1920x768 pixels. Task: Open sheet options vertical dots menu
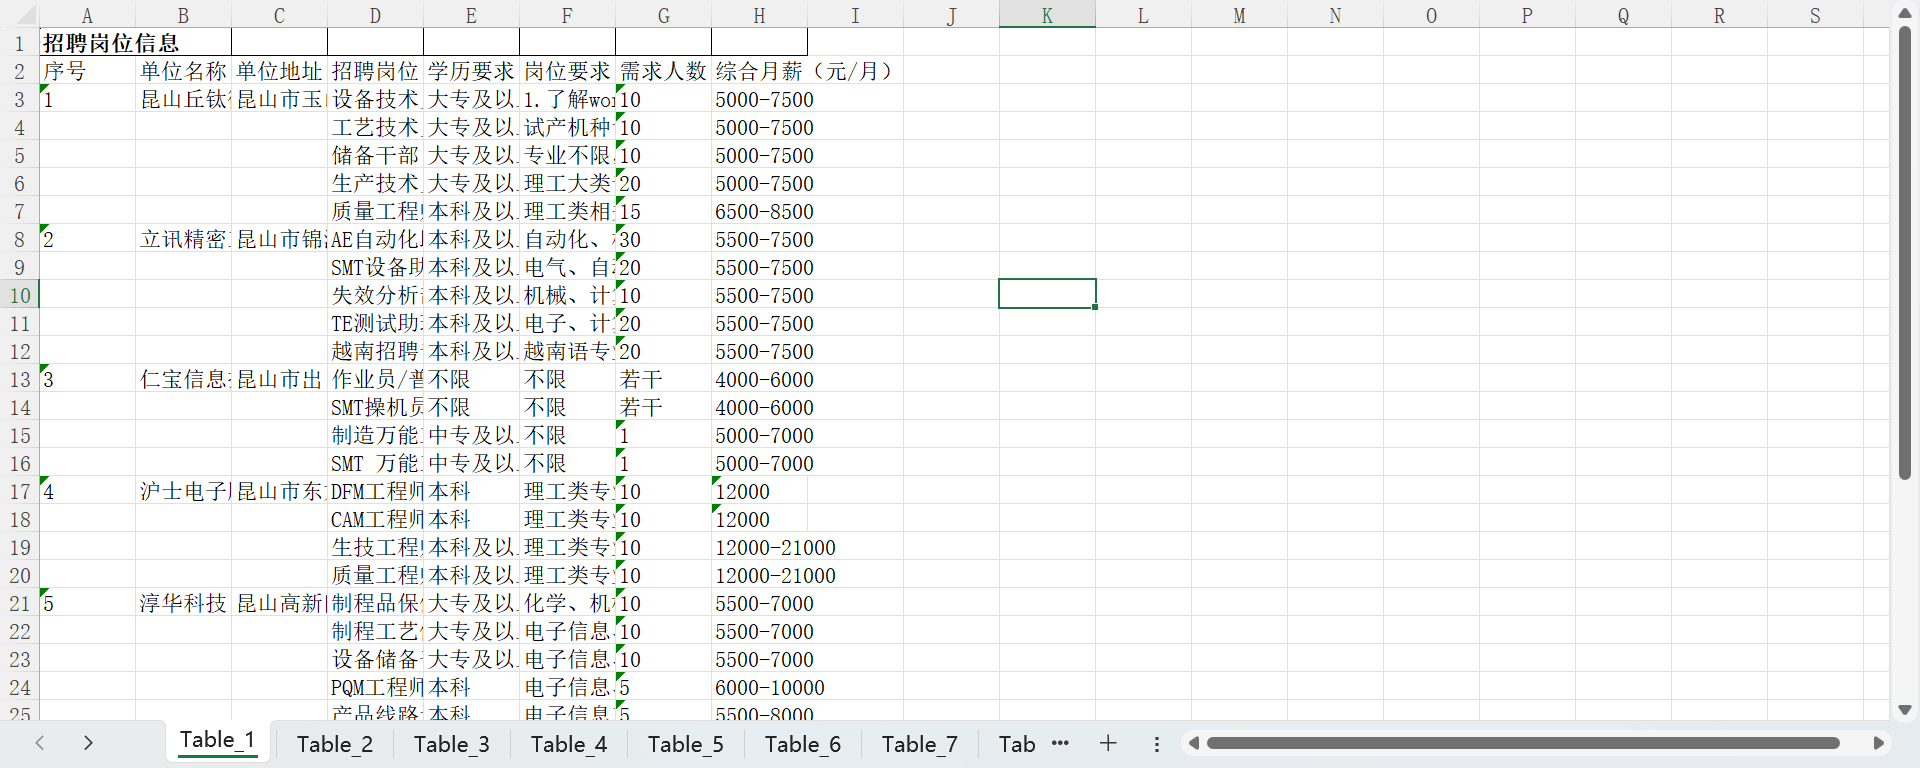coord(1157,744)
